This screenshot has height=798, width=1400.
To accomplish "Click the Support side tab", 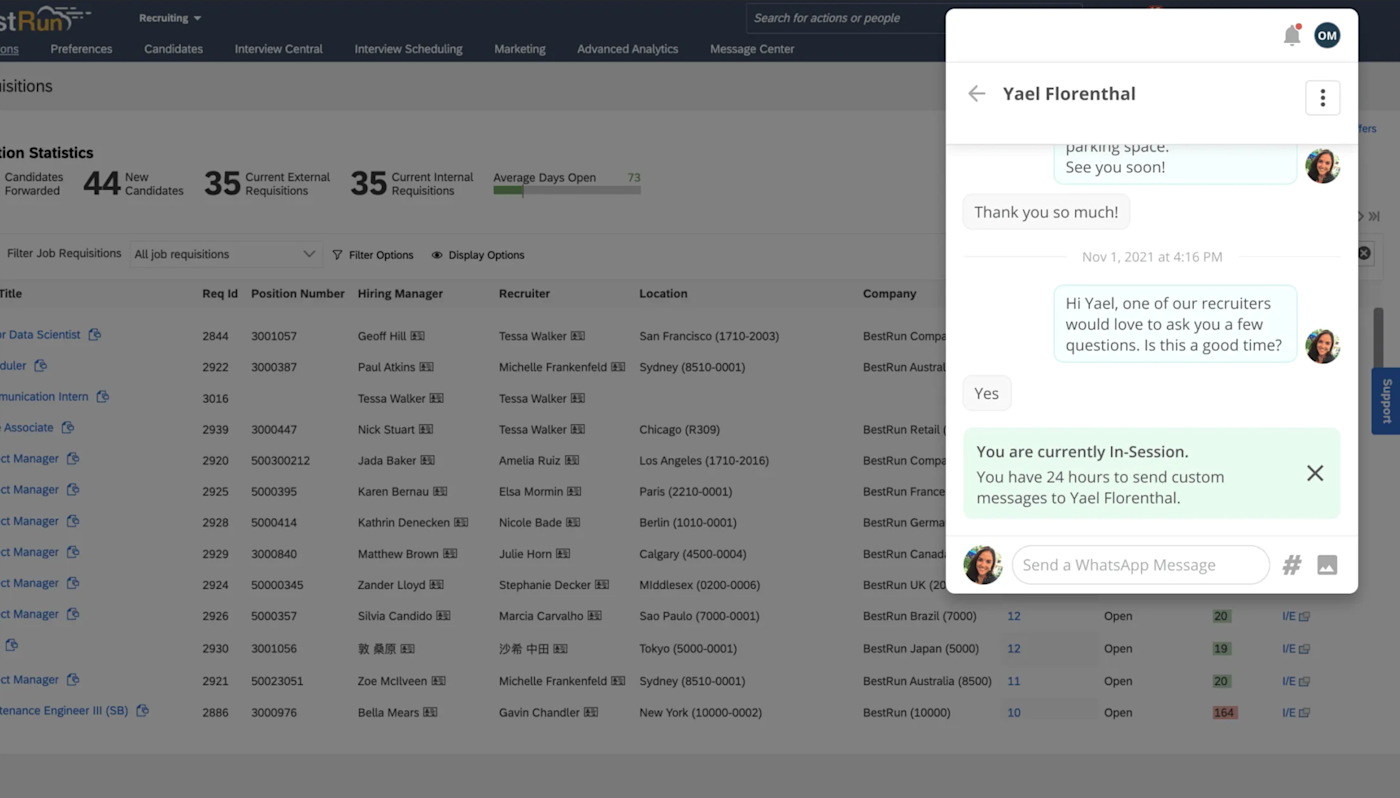I will (x=1386, y=401).
